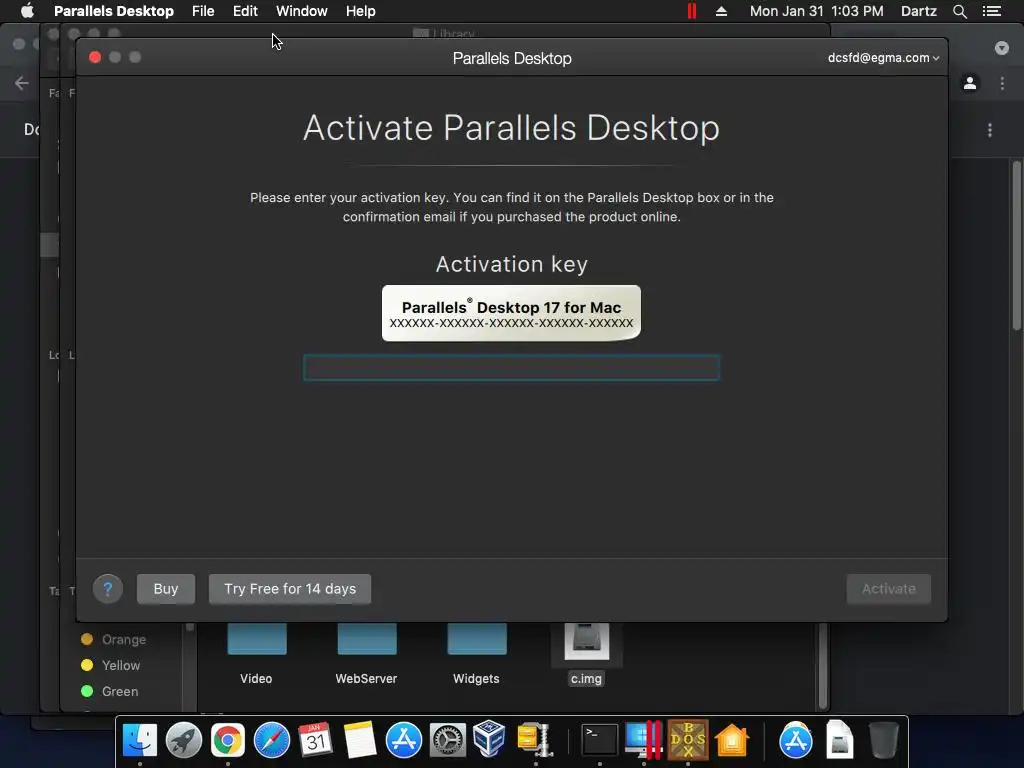Open the File menu

tap(203, 11)
